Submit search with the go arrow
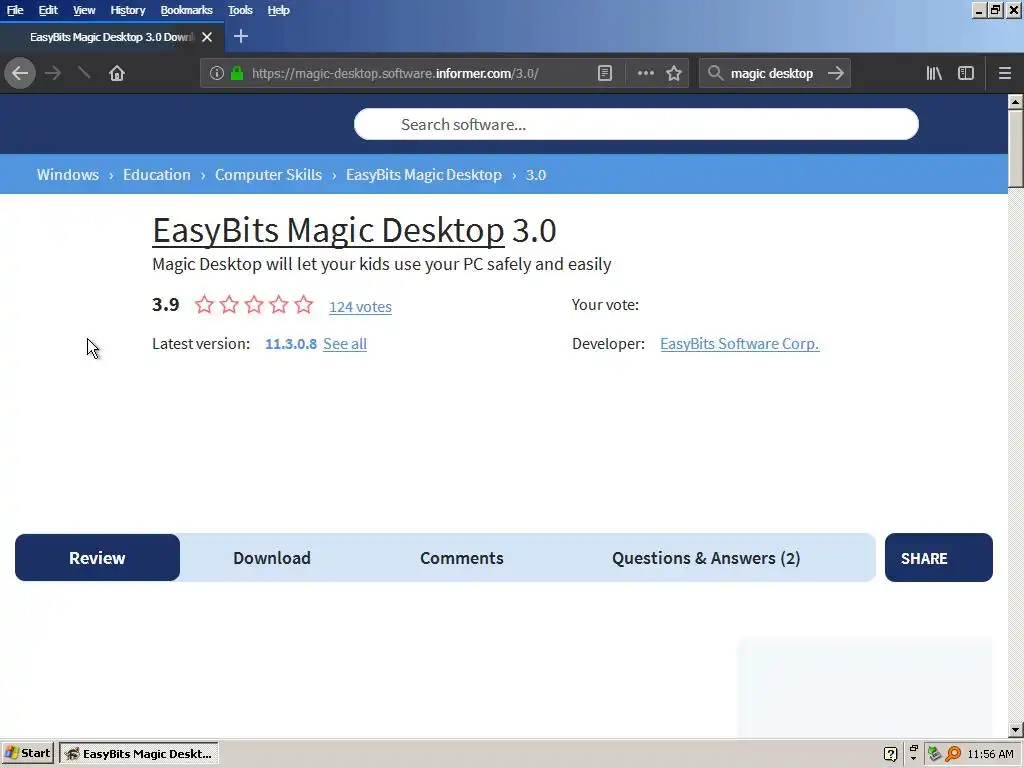The image size is (1024, 768). point(835,73)
